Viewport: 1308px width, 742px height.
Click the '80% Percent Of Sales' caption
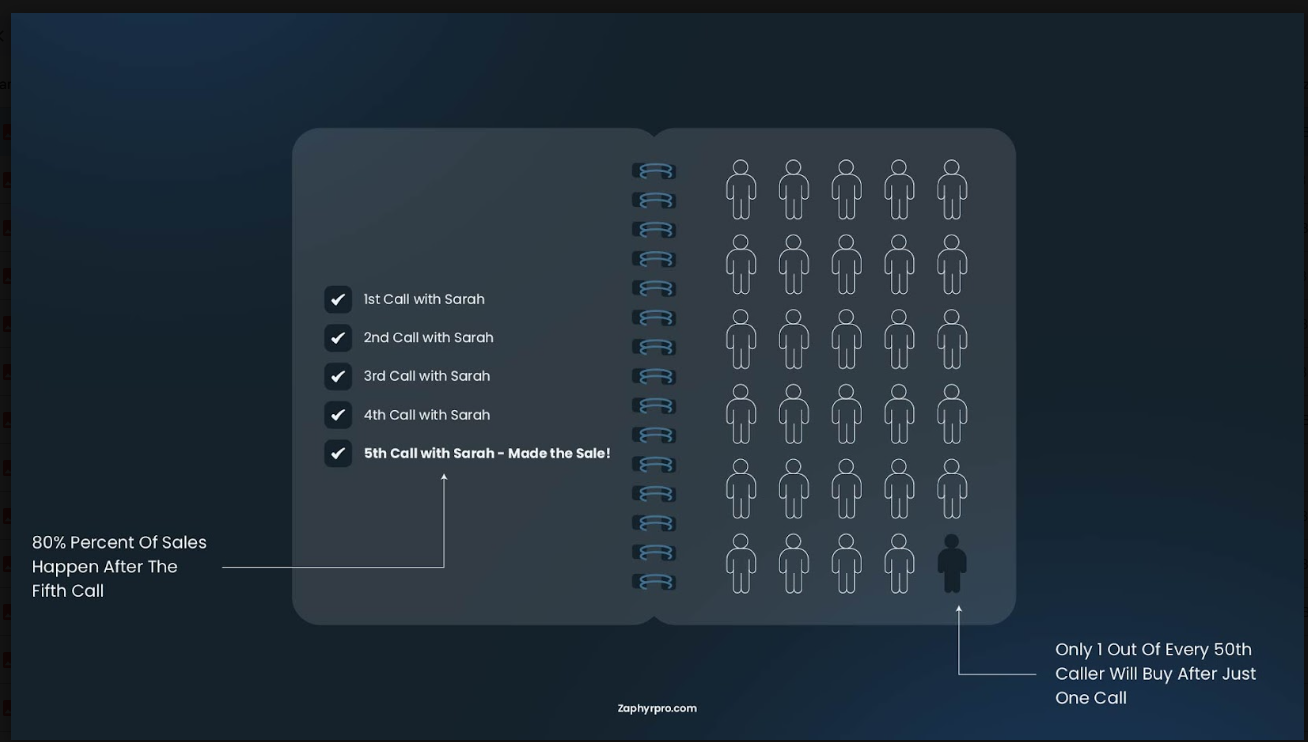[119, 566]
